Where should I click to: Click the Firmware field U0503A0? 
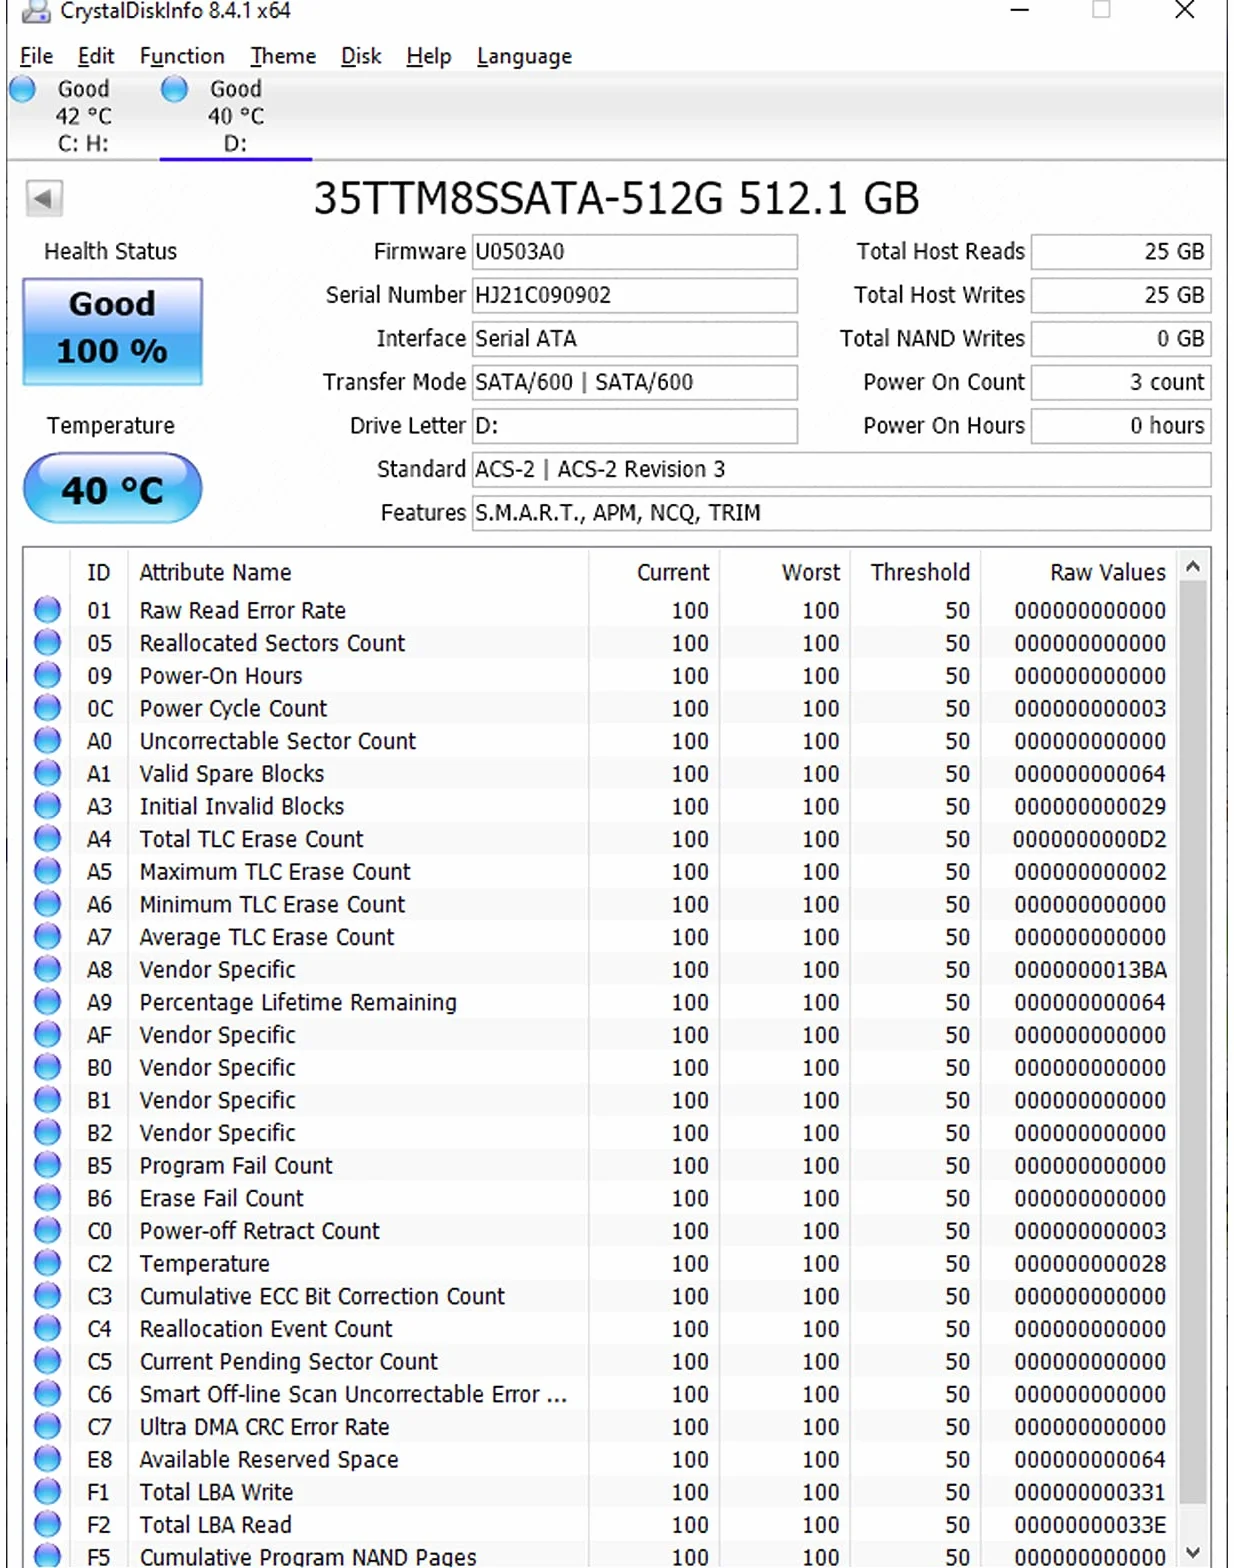point(634,251)
